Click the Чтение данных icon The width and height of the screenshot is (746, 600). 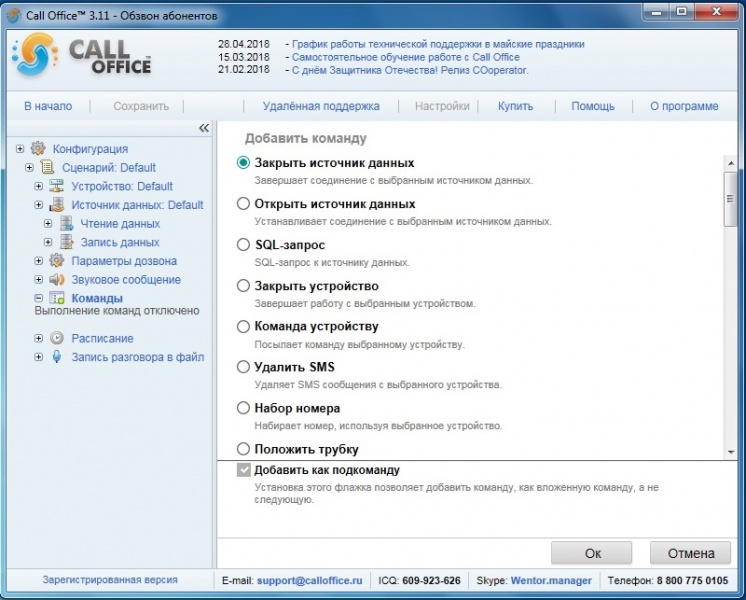(x=66, y=223)
